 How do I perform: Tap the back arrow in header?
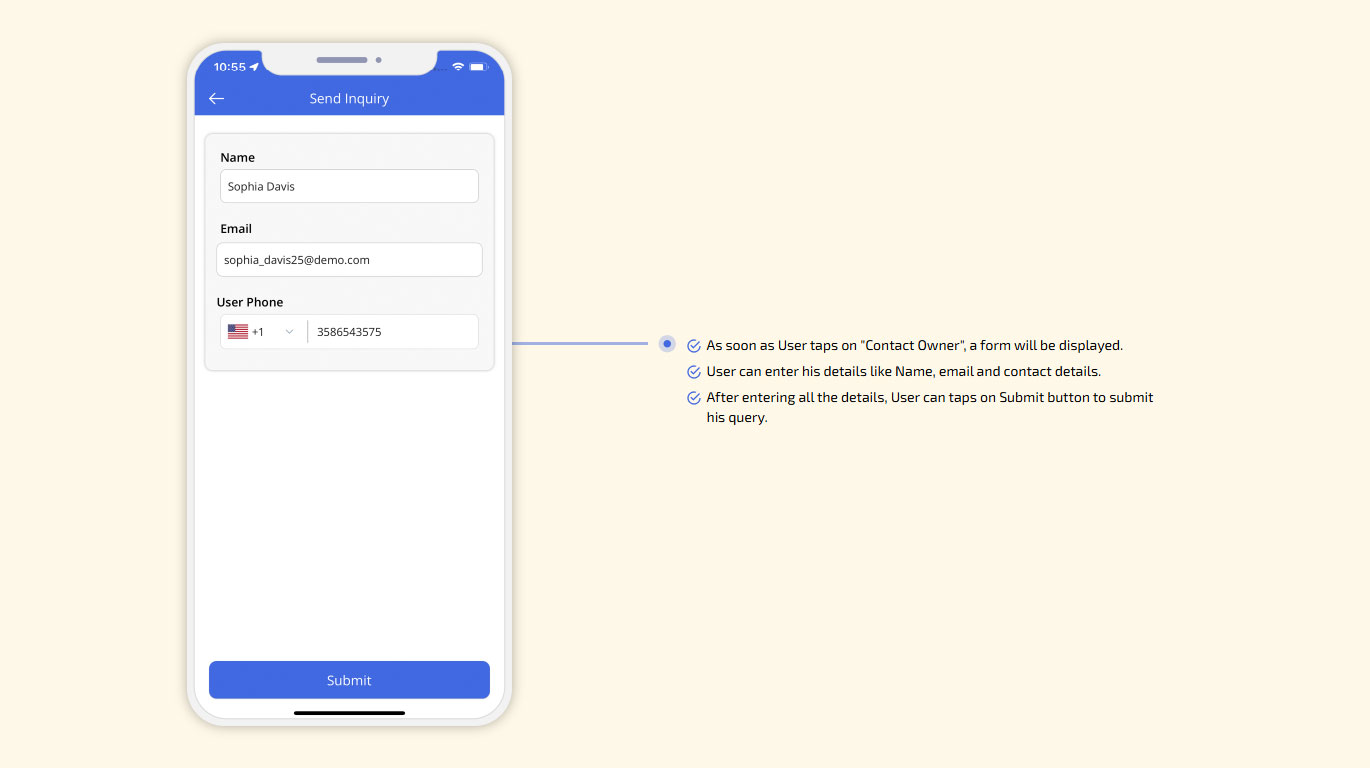click(x=216, y=98)
